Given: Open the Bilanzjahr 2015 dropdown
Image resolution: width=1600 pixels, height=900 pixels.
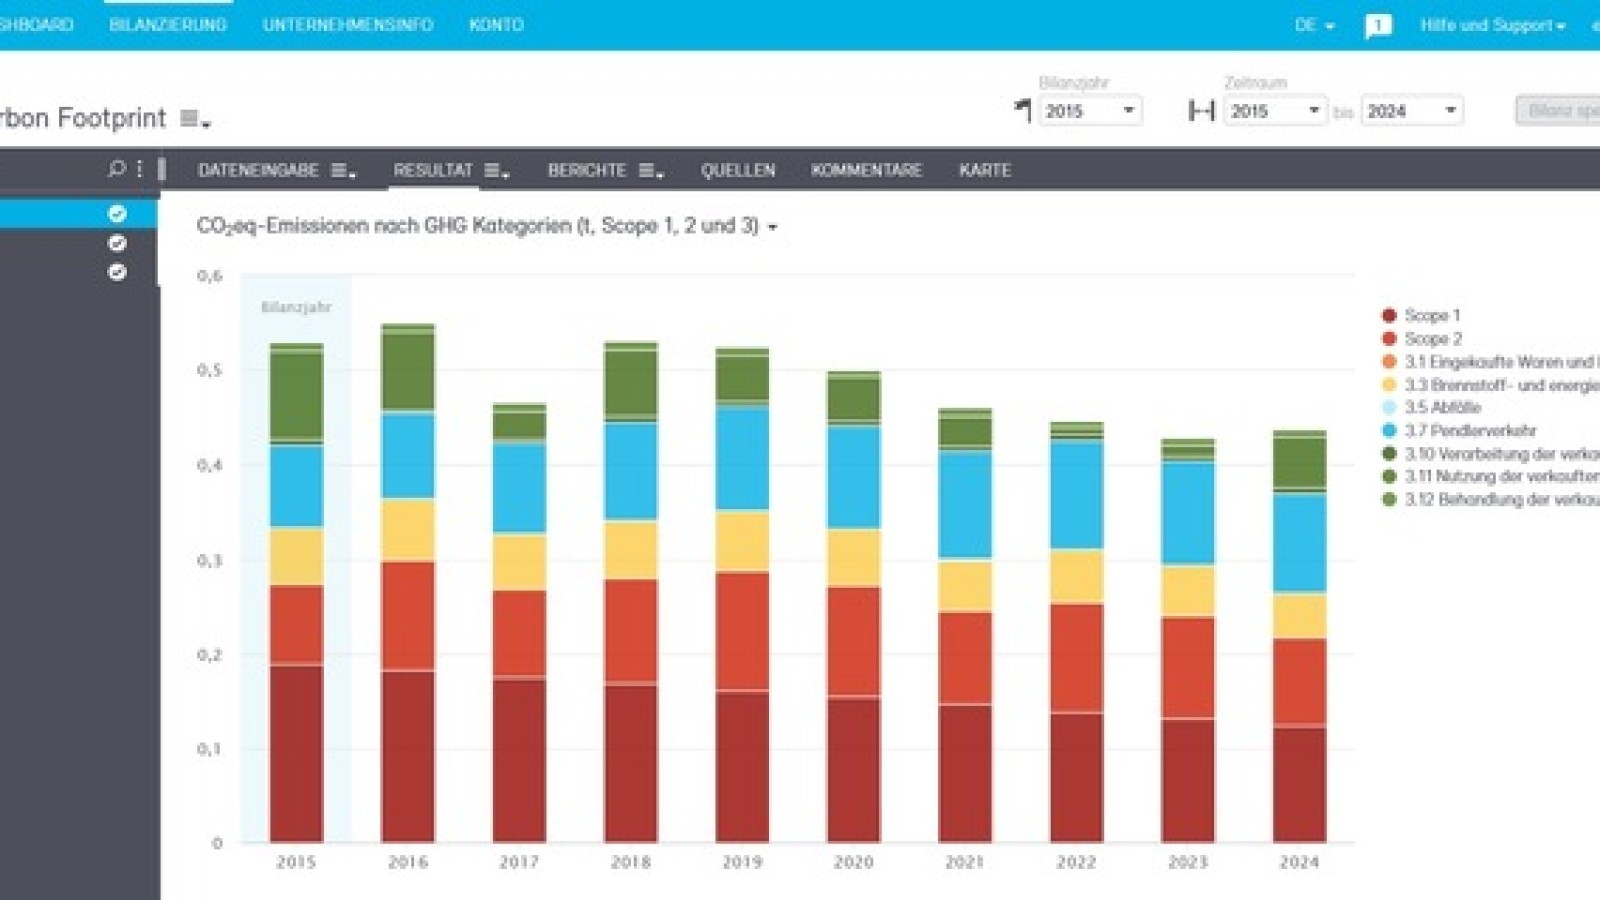Looking at the screenshot, I should point(1088,111).
